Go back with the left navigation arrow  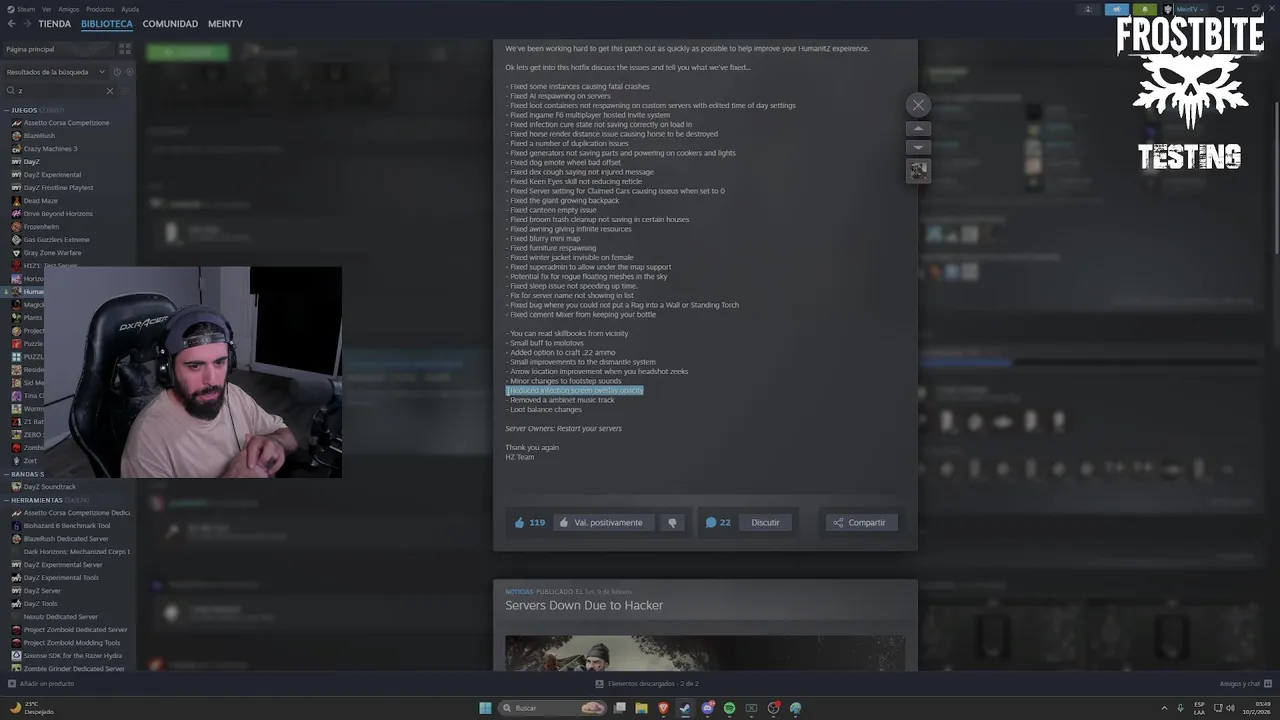[12, 24]
